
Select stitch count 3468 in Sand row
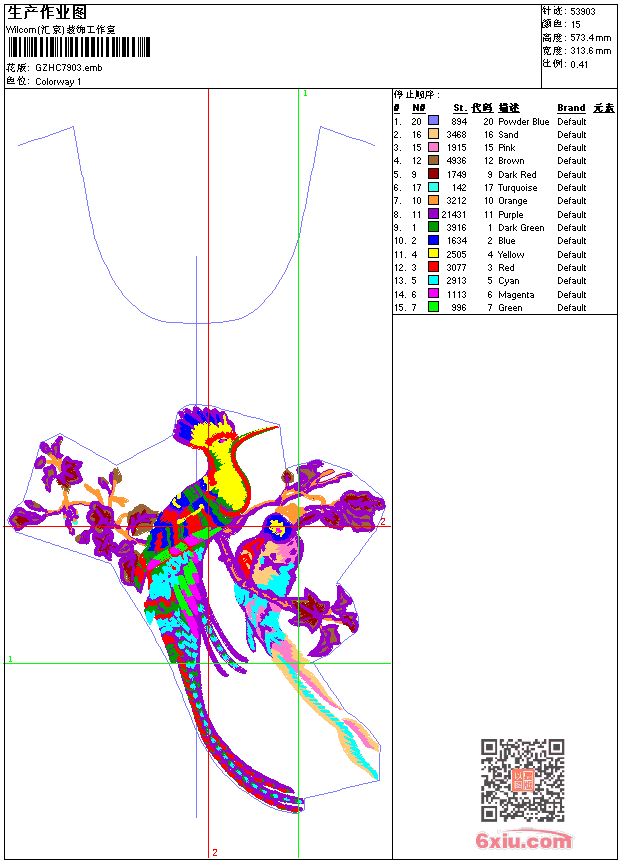(x=456, y=135)
